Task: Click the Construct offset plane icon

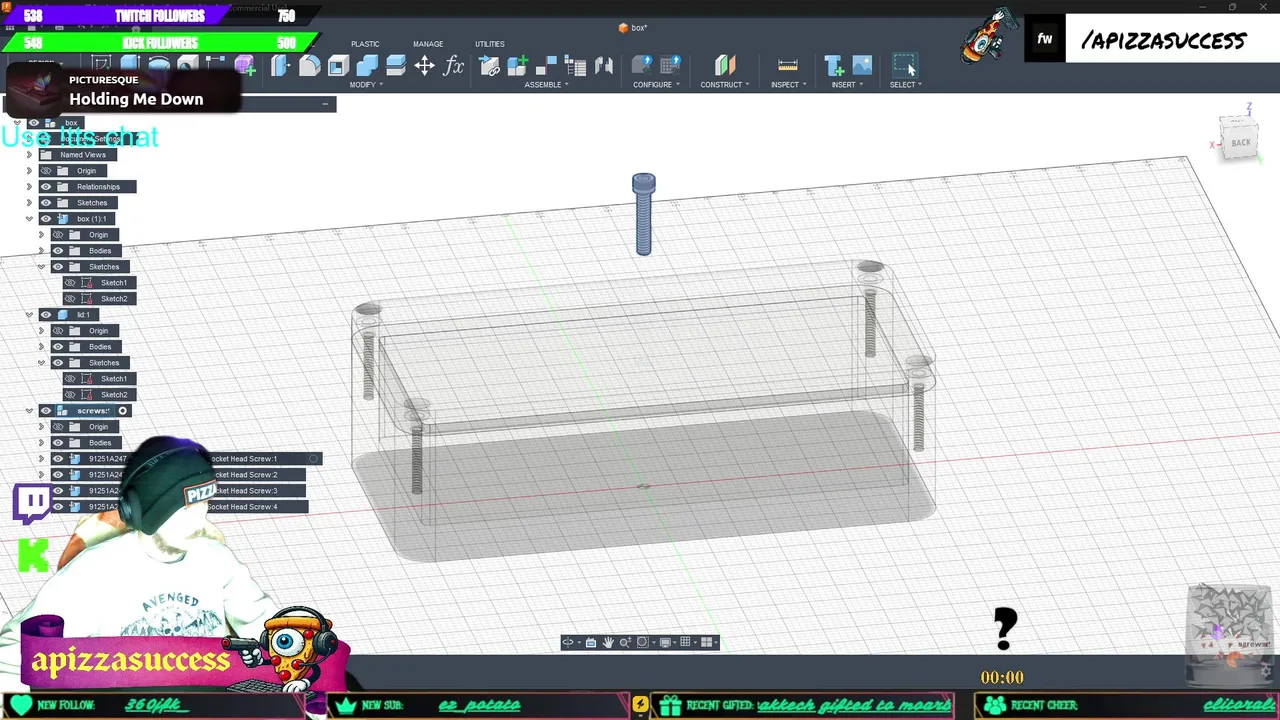Action: [x=725, y=66]
